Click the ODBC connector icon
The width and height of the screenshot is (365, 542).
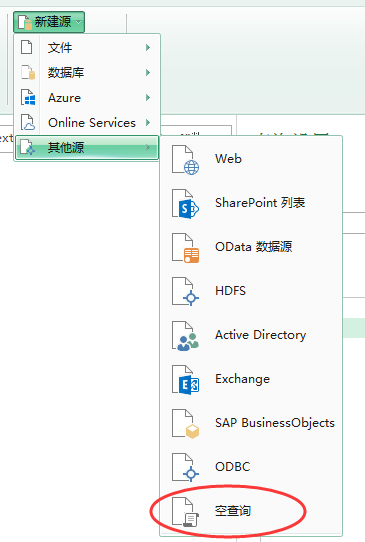pyautogui.click(x=186, y=468)
